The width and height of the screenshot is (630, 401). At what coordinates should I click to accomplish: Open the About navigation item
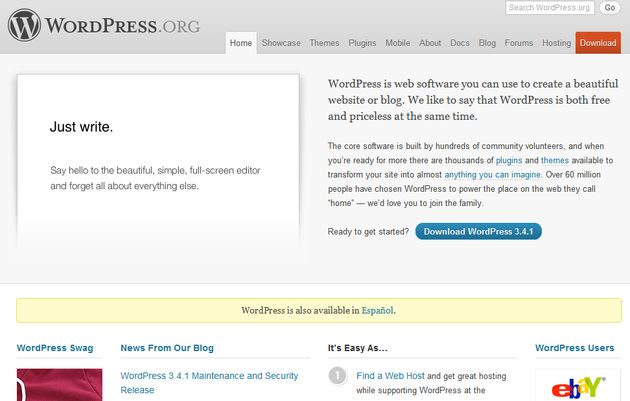(x=430, y=43)
